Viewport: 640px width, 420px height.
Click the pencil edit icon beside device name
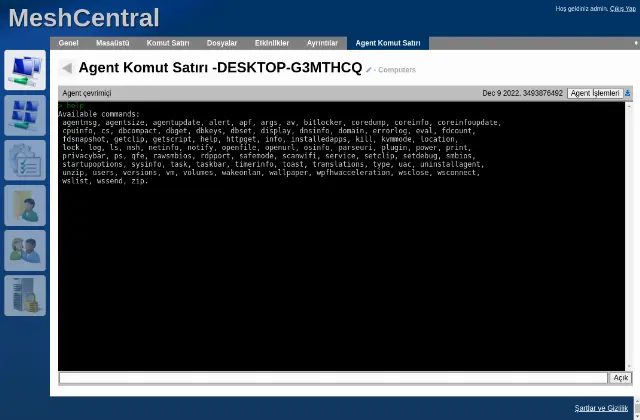coord(369,70)
